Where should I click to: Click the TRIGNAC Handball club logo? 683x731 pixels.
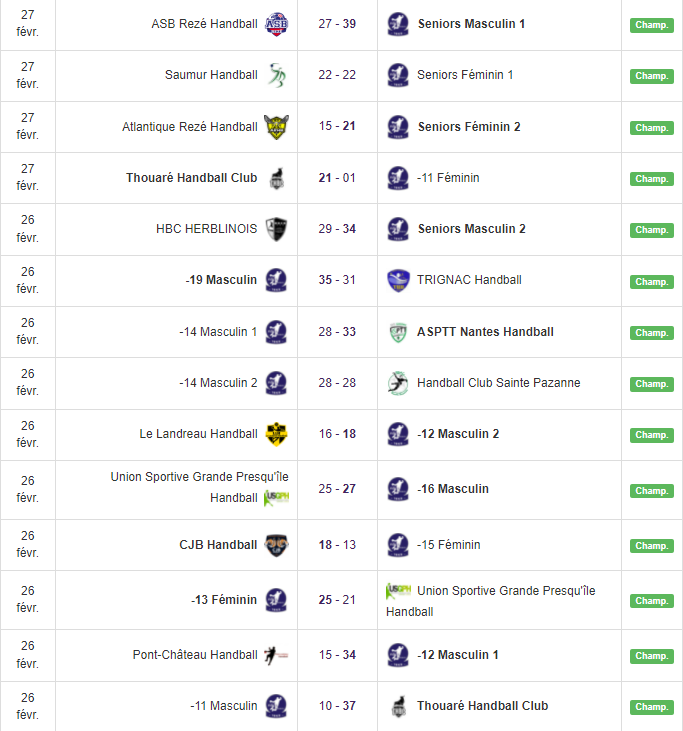(398, 280)
